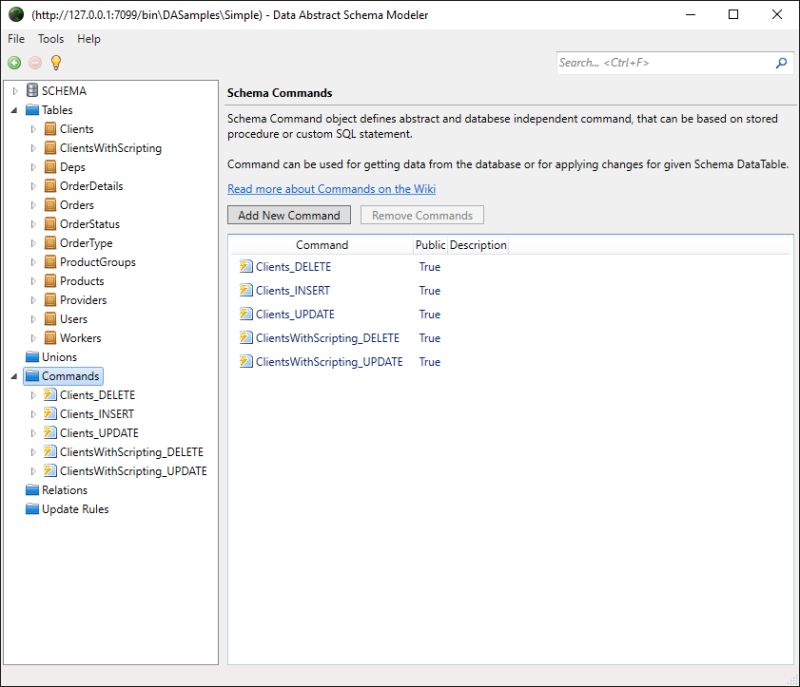The image size is (800, 687).
Task: Click the ProductGroups table icon
Action: pyautogui.click(x=50, y=262)
